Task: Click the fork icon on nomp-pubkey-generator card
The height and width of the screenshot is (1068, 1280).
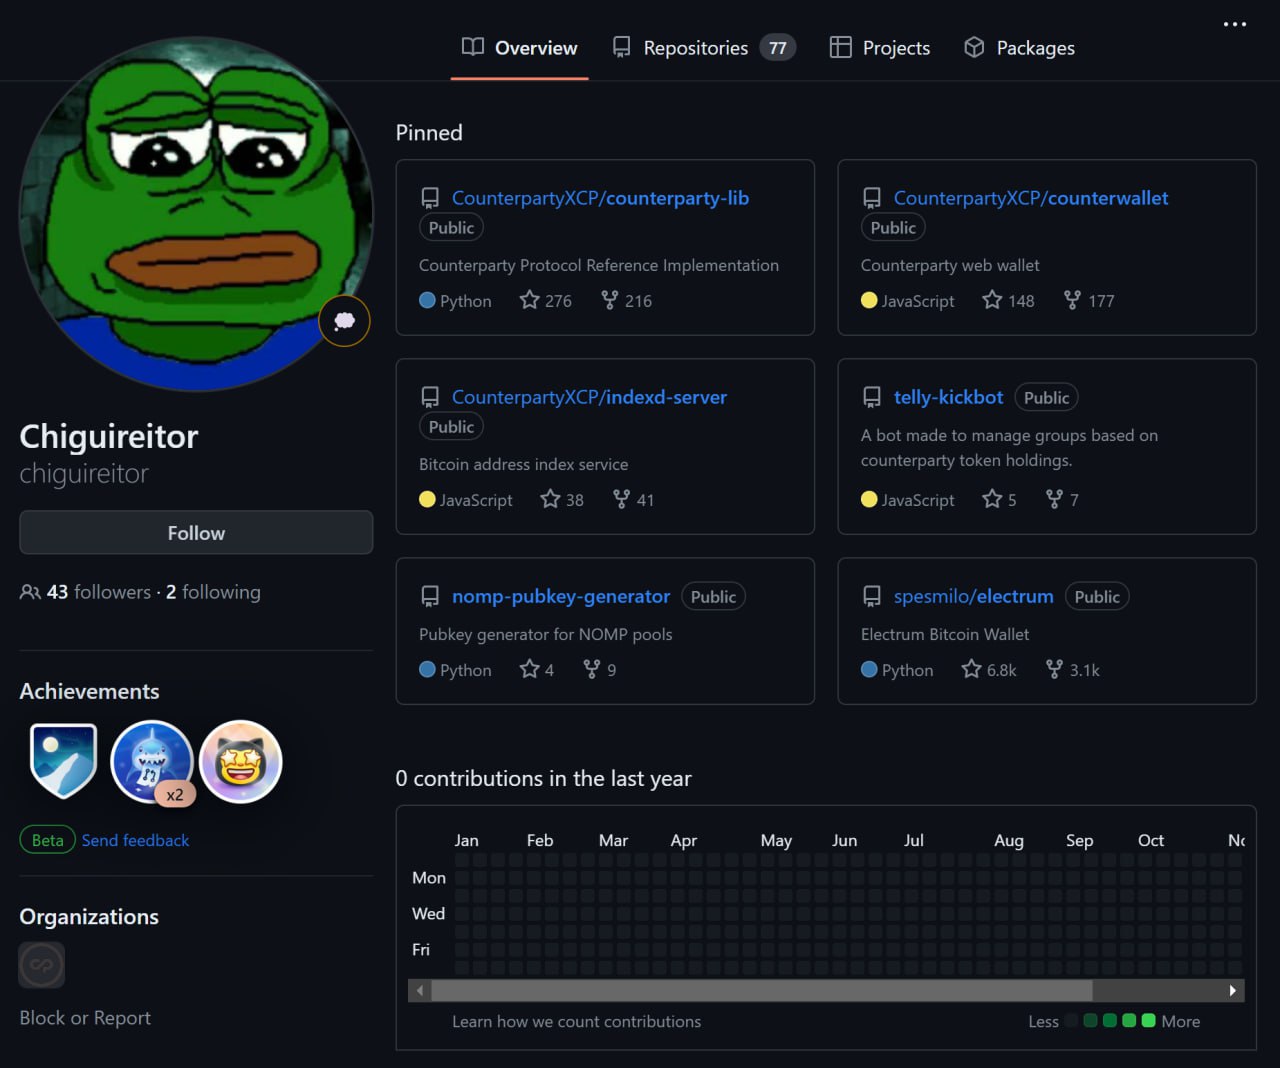Action: pyautogui.click(x=592, y=668)
